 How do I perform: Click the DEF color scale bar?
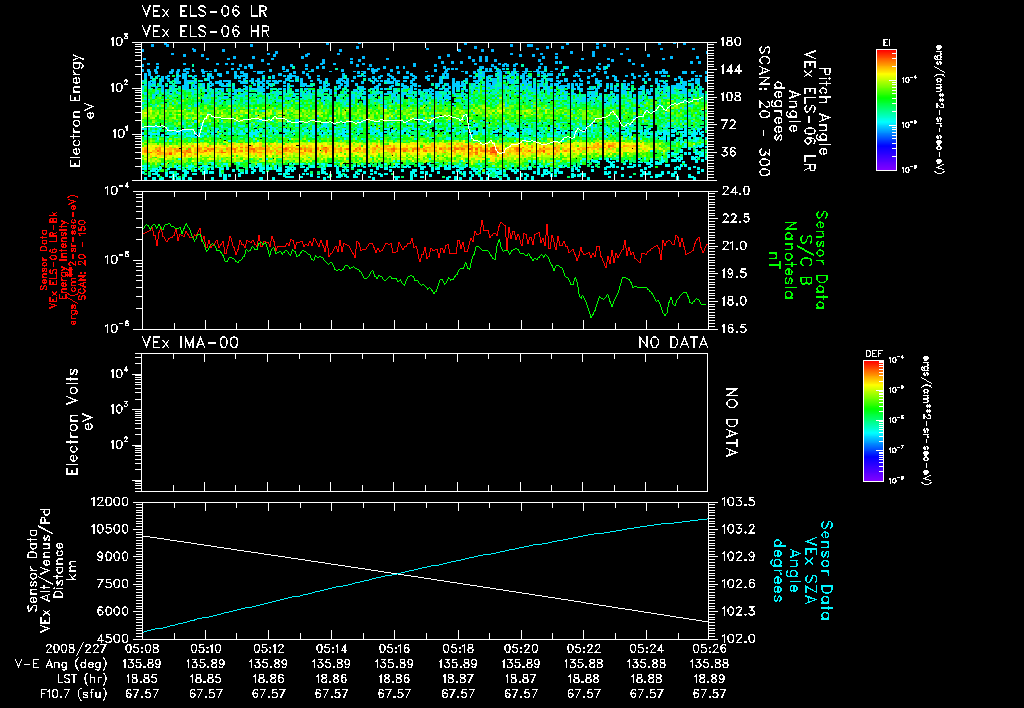(x=872, y=421)
